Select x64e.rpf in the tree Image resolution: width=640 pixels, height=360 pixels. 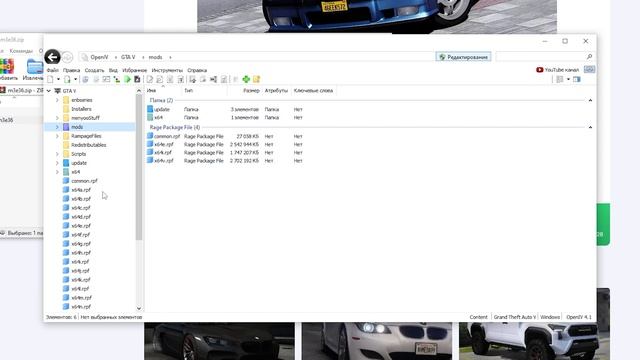81,226
